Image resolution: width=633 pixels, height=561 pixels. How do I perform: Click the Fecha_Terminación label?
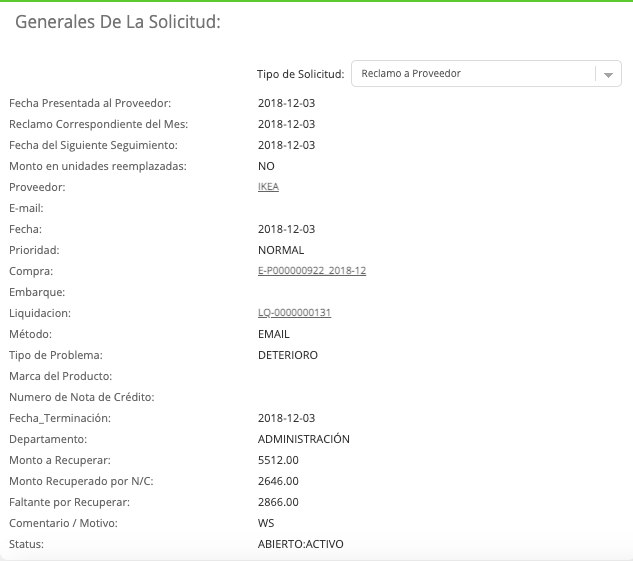(60, 418)
